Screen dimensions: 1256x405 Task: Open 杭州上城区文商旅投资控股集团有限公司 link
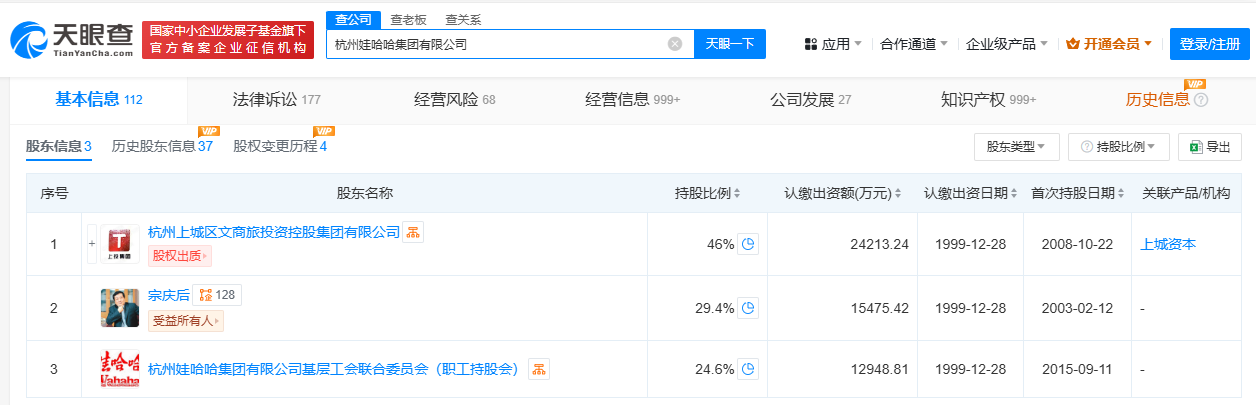tap(273, 232)
